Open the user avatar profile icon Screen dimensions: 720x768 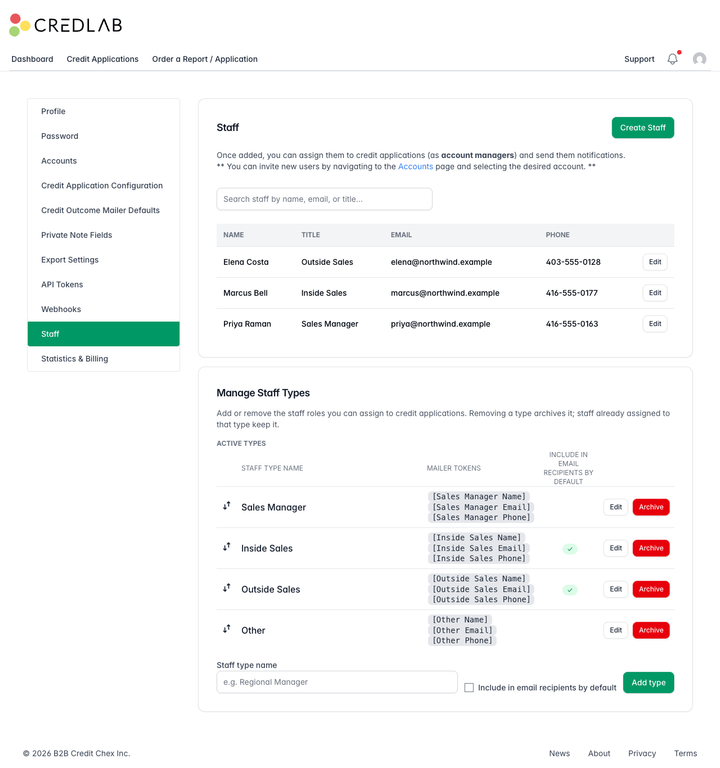(699, 59)
